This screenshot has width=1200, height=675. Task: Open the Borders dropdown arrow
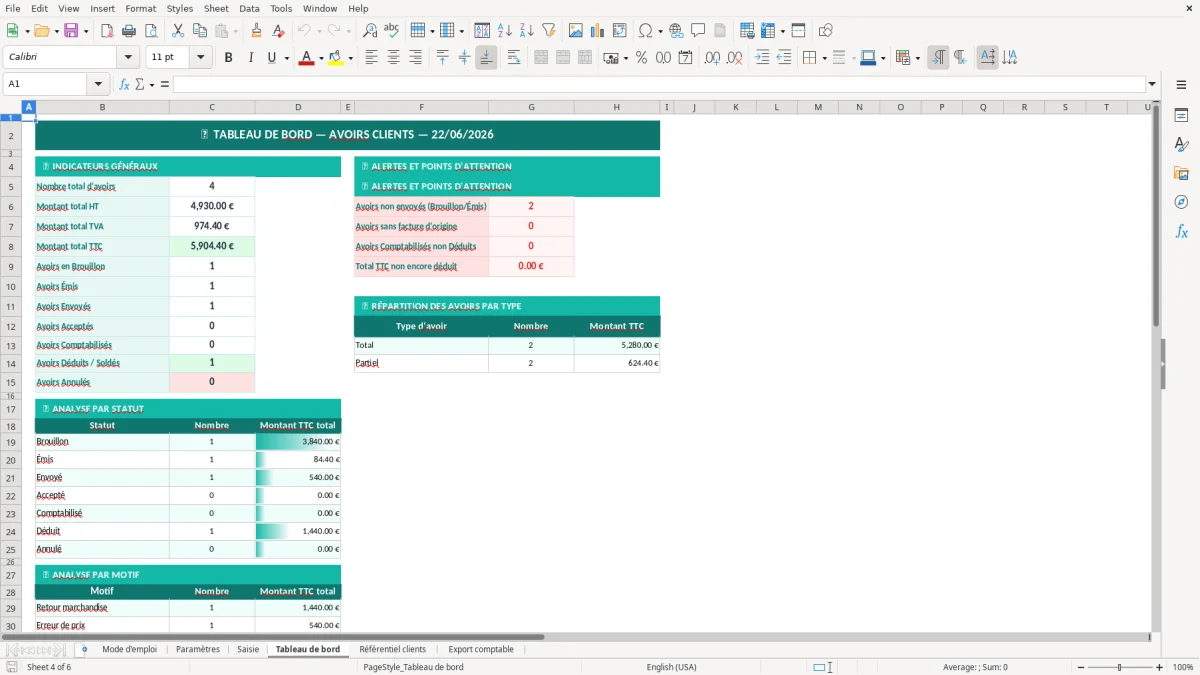824,58
